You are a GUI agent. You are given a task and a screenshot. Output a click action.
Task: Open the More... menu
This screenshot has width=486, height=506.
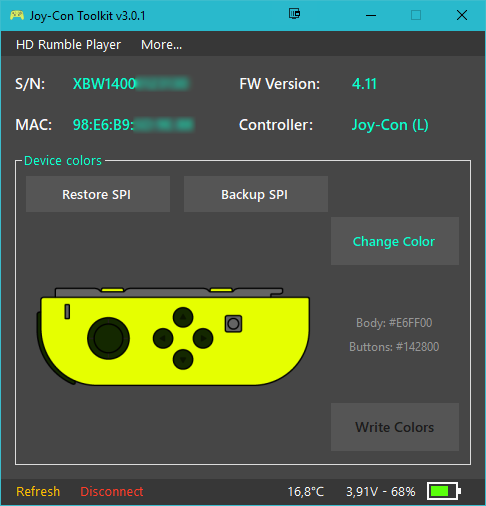pos(162,44)
